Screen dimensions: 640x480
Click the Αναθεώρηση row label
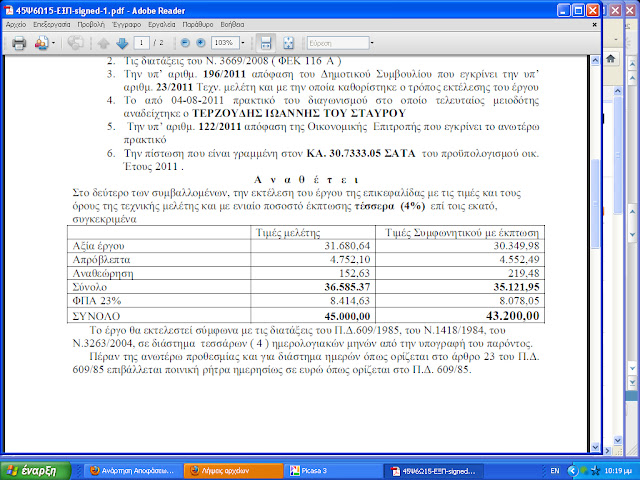103,273
